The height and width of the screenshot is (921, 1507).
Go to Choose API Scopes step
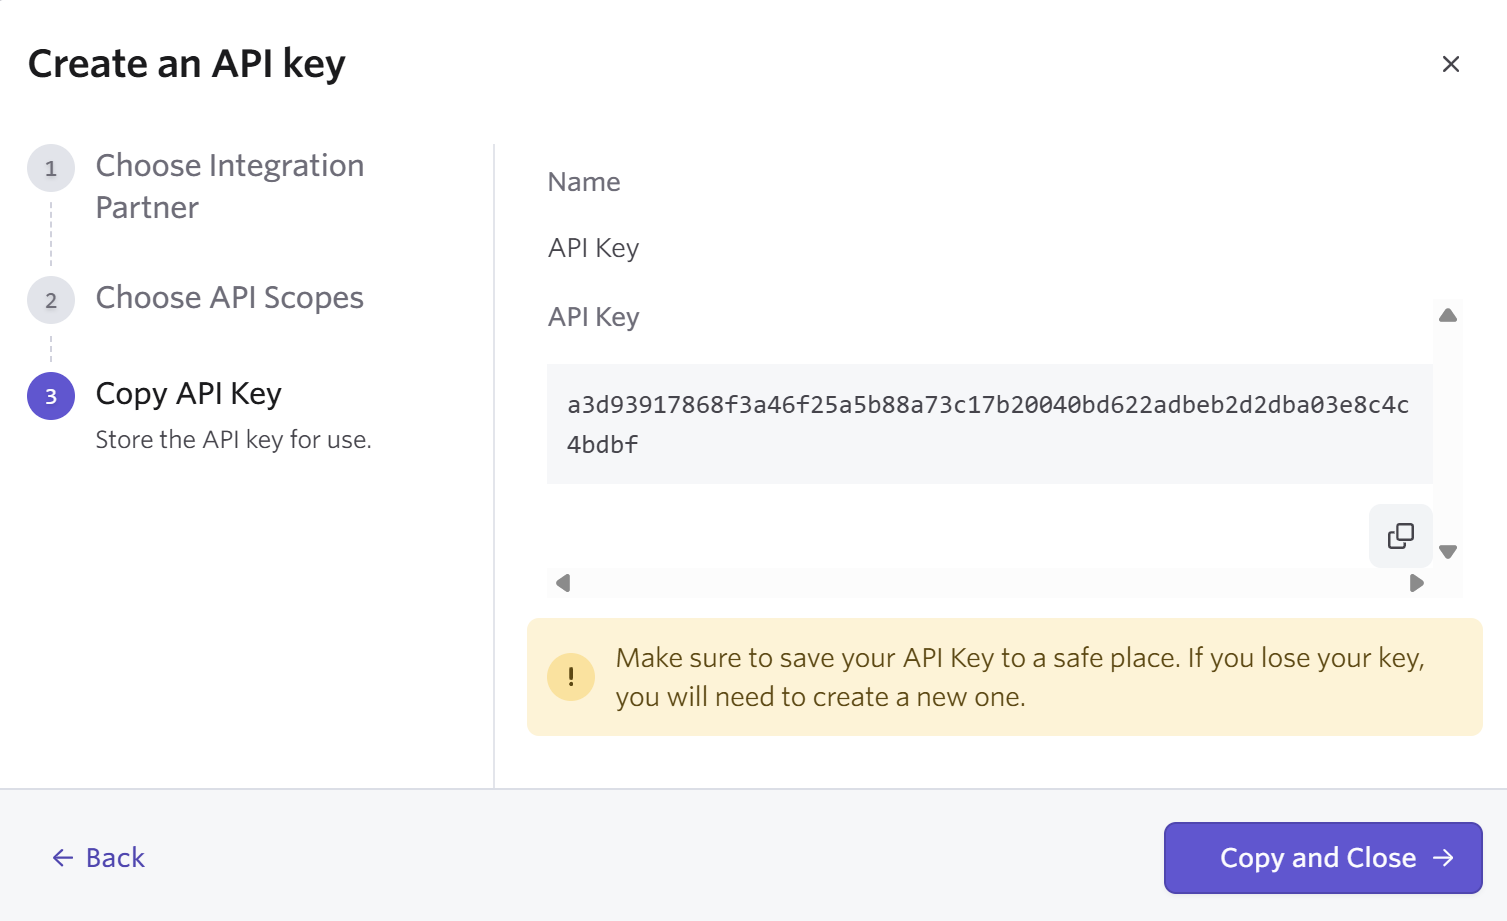[x=229, y=298]
